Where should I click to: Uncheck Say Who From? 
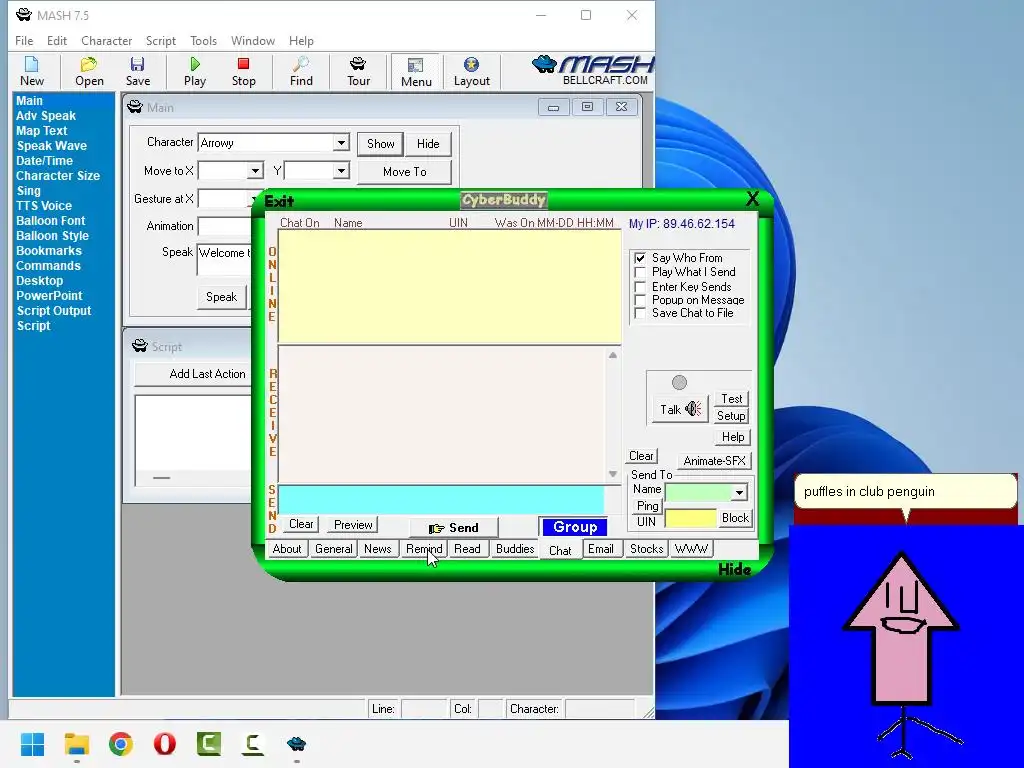640,258
